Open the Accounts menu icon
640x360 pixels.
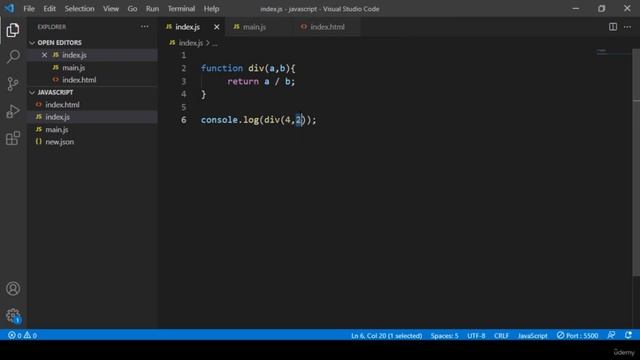point(13,289)
